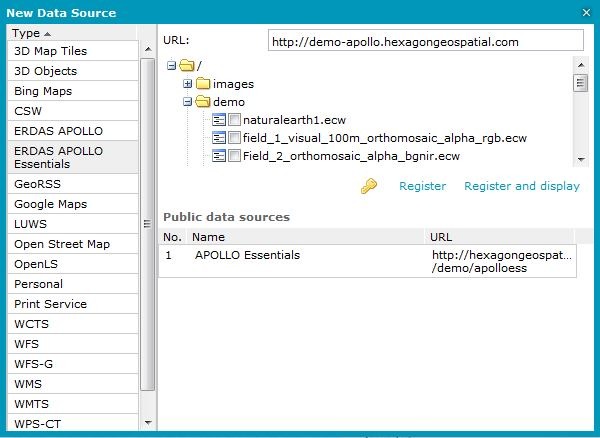The width and height of the screenshot is (600, 438).
Task: Choose LUWS in the type list
Action: pos(73,224)
